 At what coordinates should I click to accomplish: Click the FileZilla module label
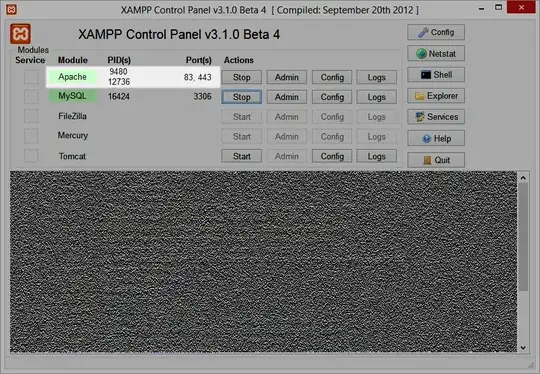(72, 116)
